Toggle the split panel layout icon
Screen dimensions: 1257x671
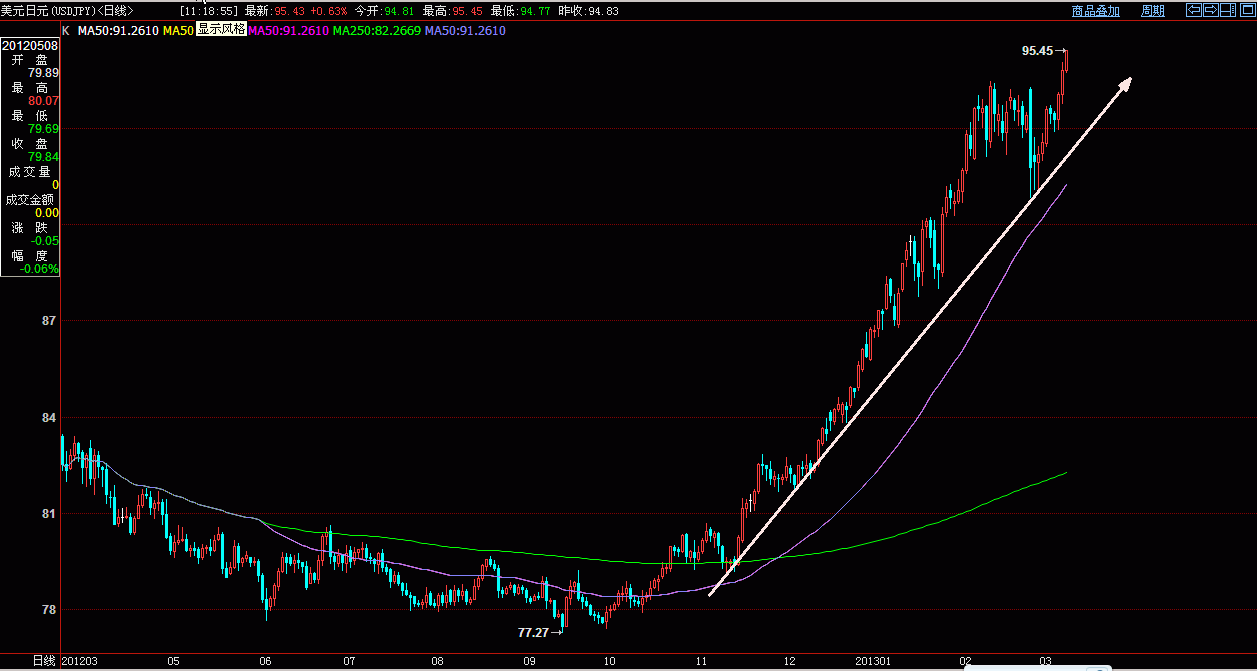[x=1228, y=10]
